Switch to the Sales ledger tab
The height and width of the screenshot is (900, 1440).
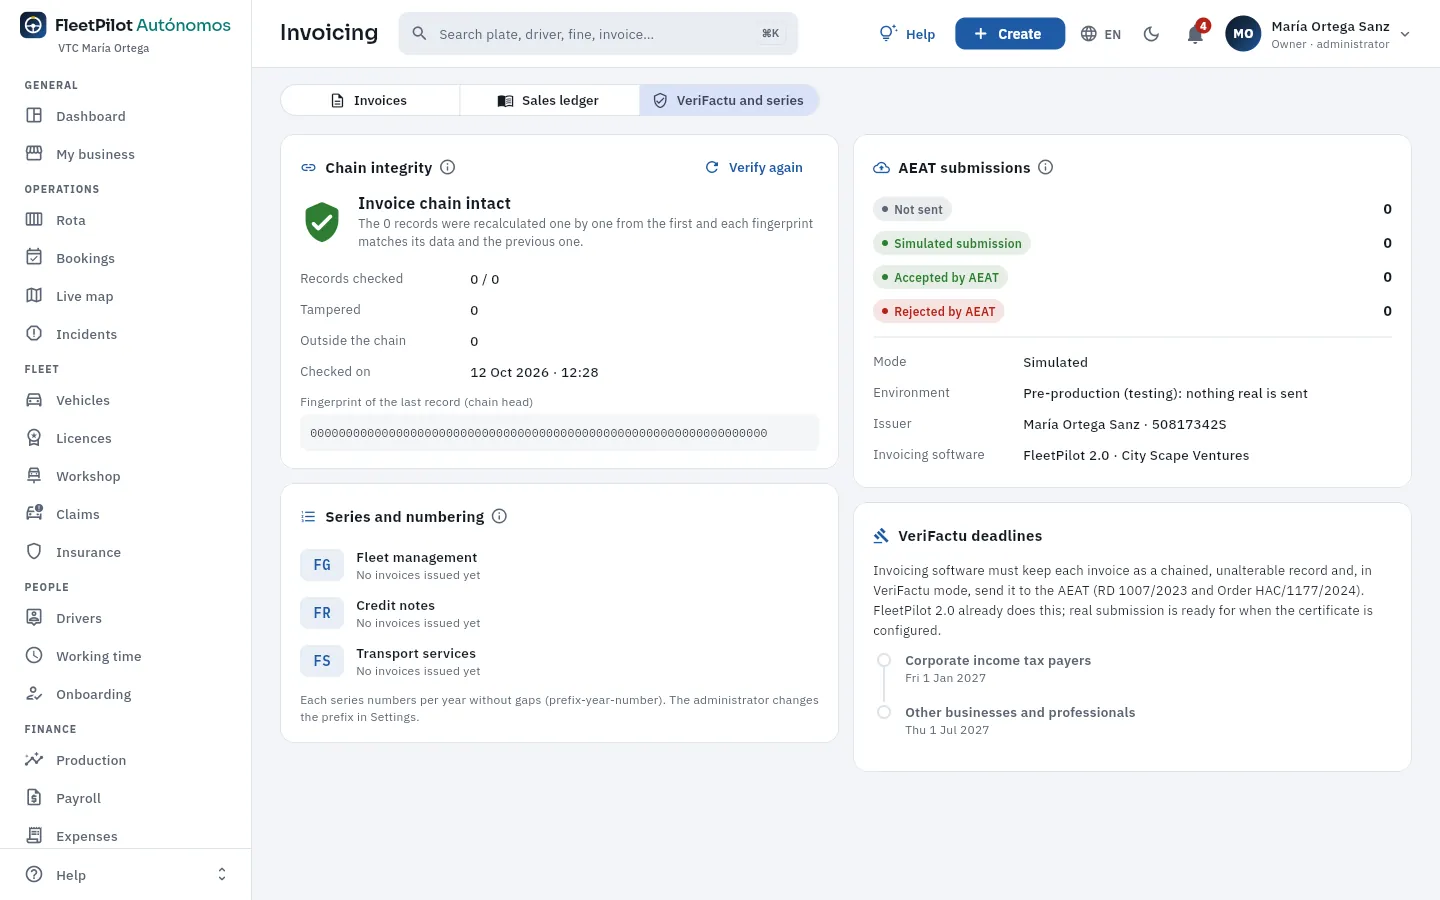tap(549, 100)
